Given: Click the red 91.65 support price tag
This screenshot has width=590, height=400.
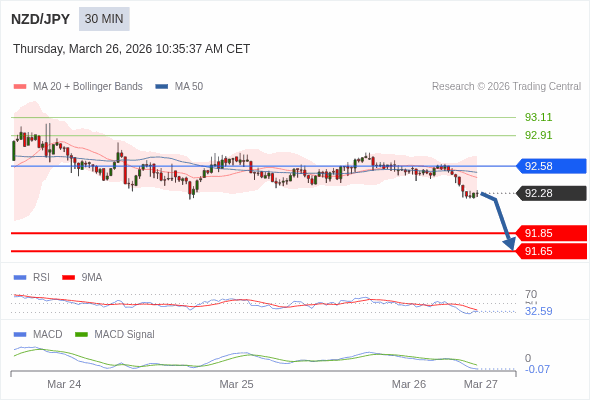Looking at the screenshot, I should [x=552, y=251].
